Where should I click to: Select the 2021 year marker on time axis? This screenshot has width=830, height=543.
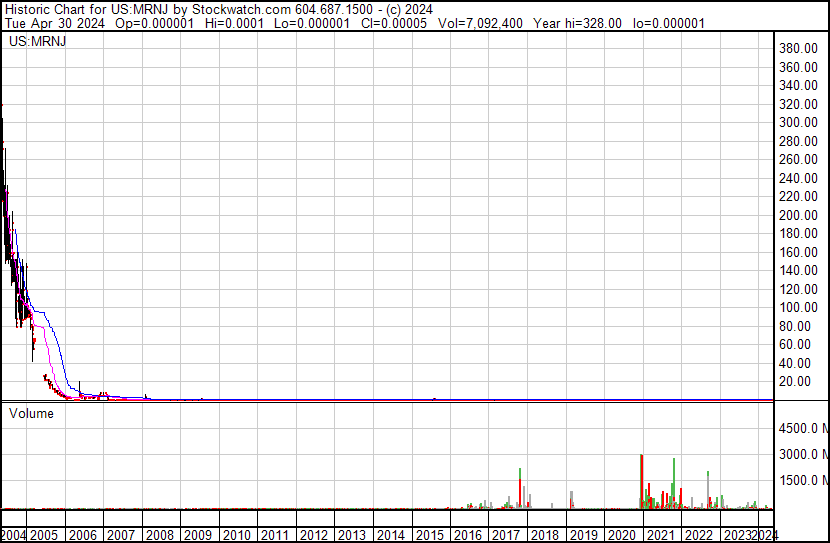[661, 534]
